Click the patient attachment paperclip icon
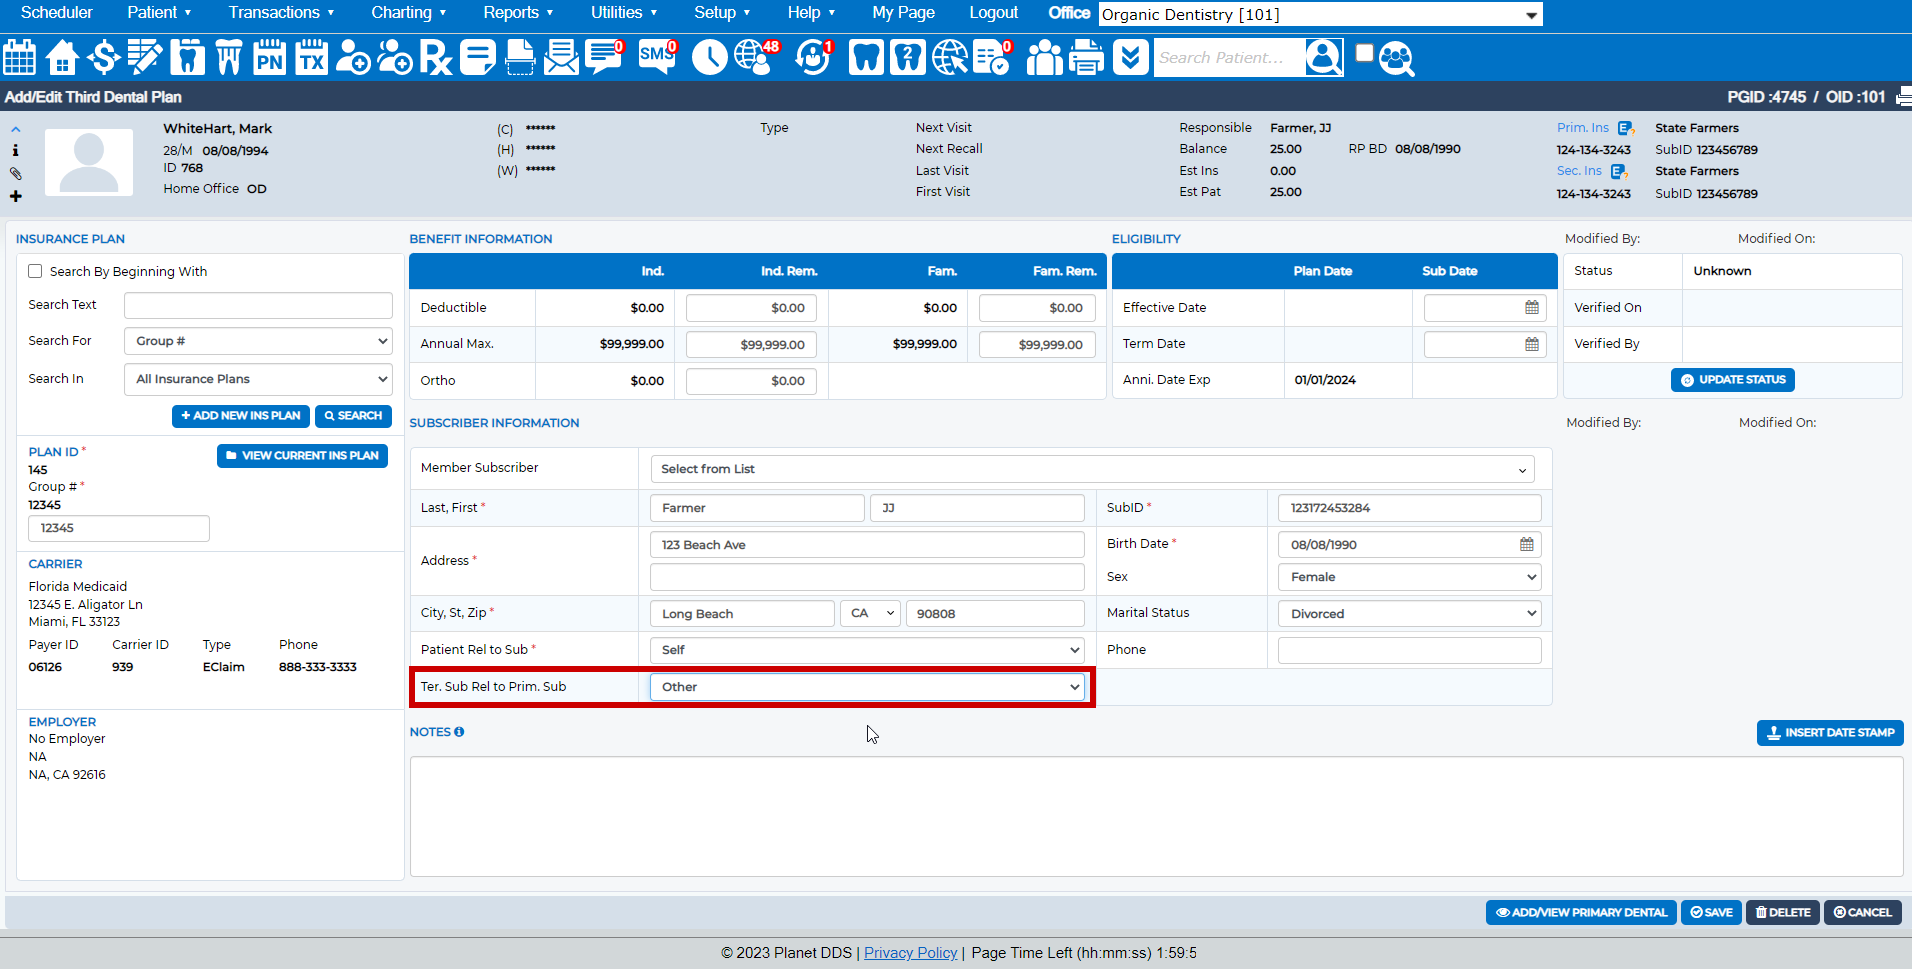 (15, 173)
